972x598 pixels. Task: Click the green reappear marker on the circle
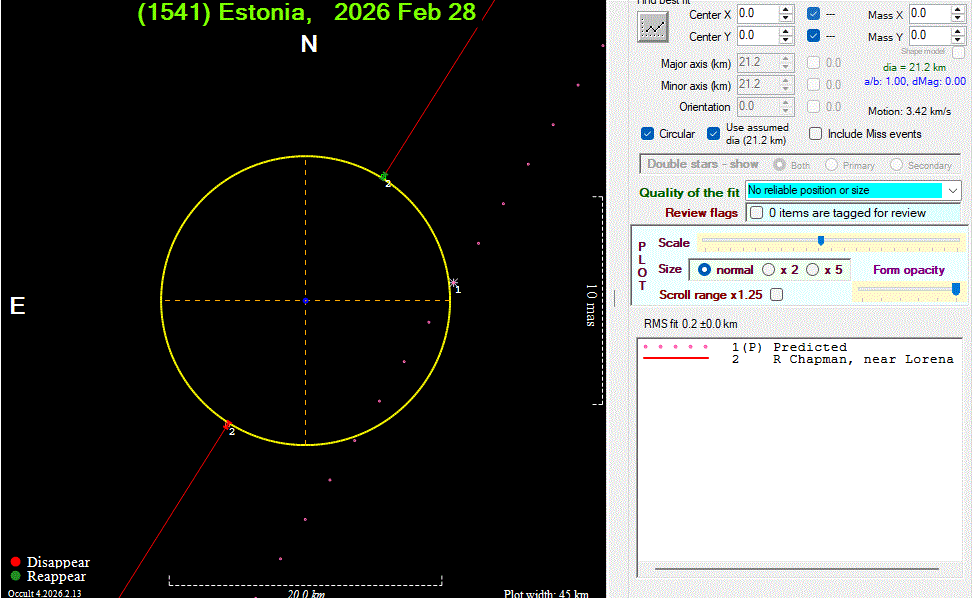point(384,177)
